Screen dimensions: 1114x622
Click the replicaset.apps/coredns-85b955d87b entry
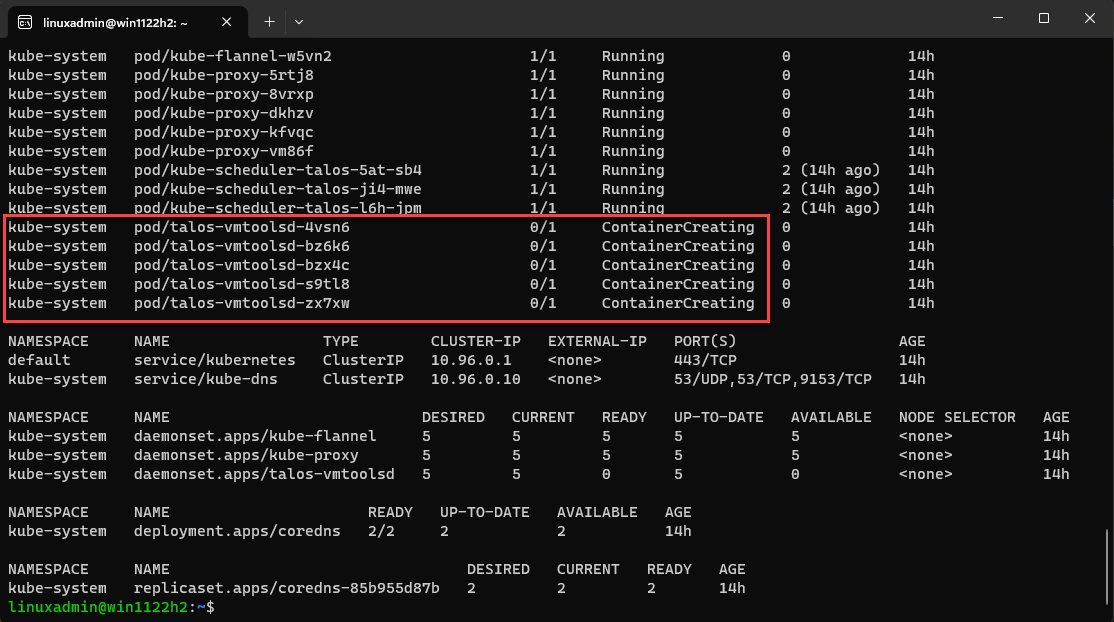click(286, 588)
